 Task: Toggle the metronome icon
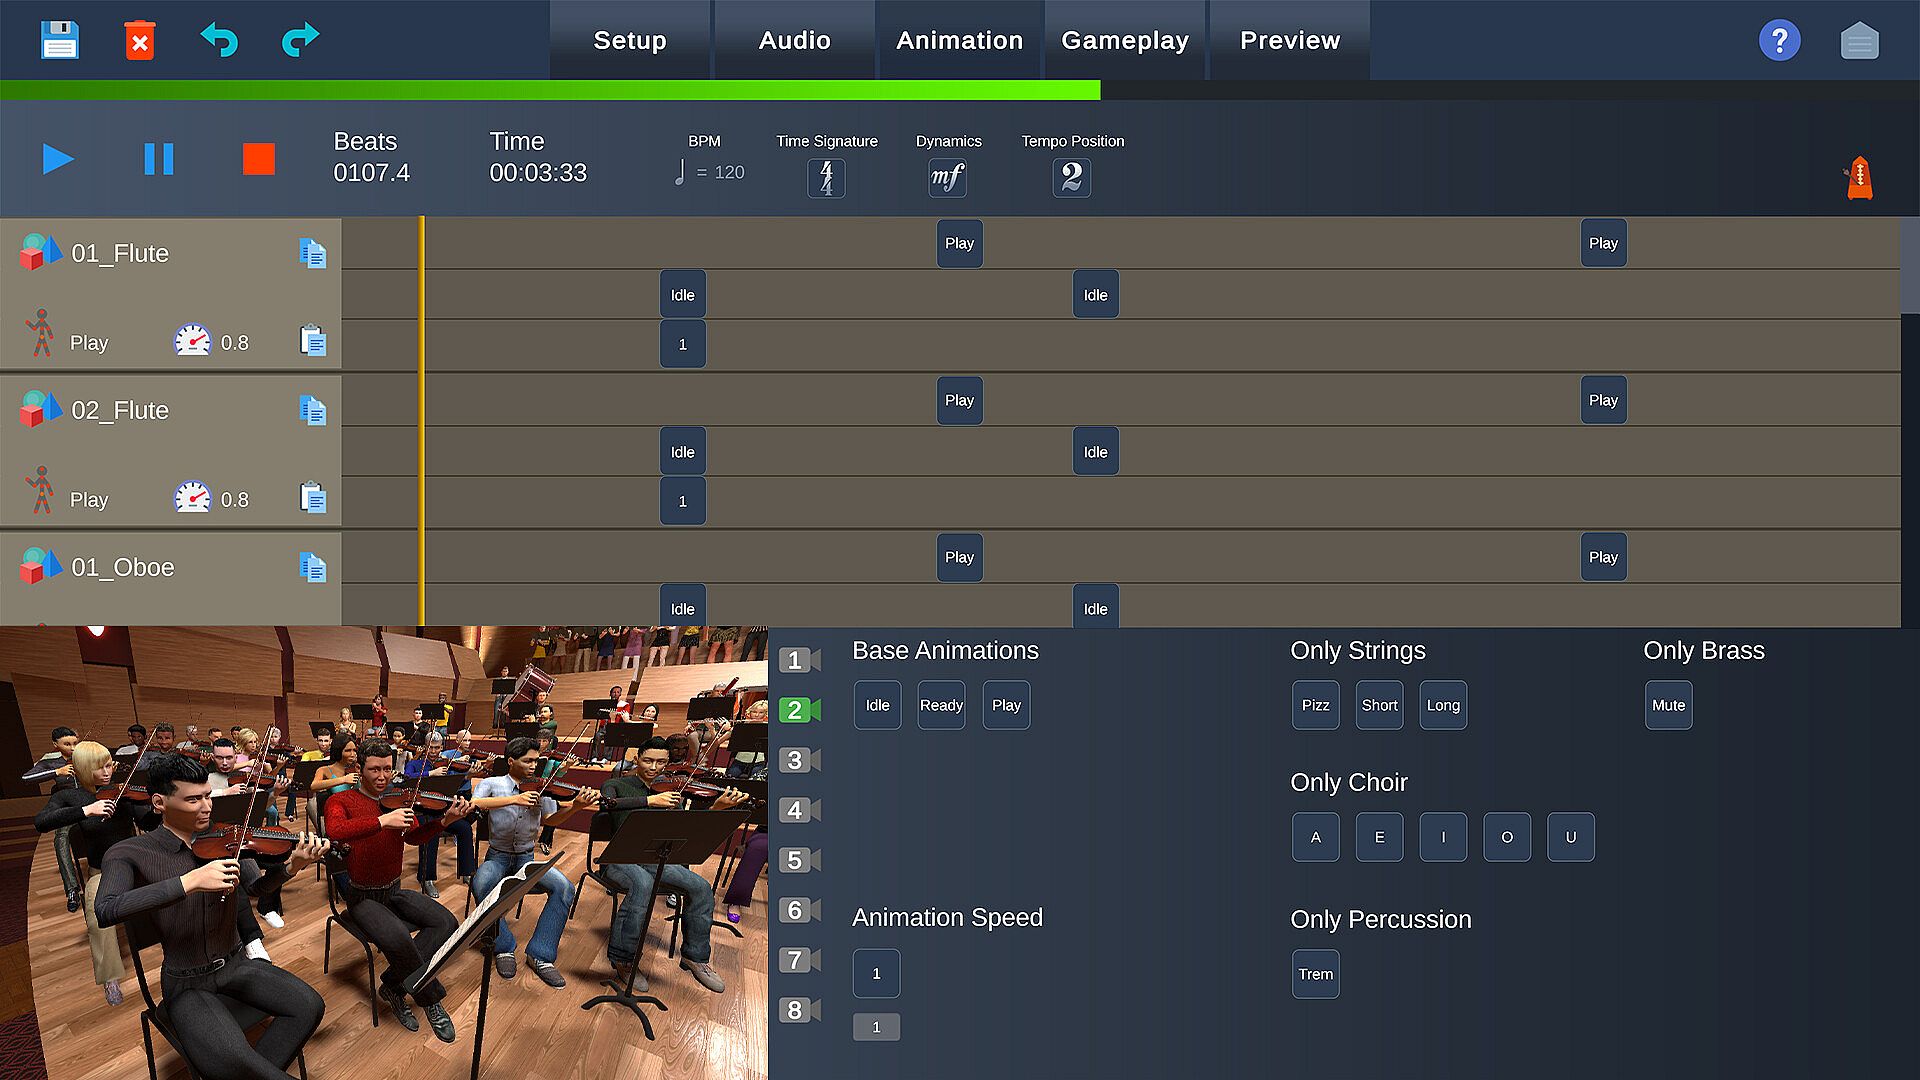point(1859,178)
